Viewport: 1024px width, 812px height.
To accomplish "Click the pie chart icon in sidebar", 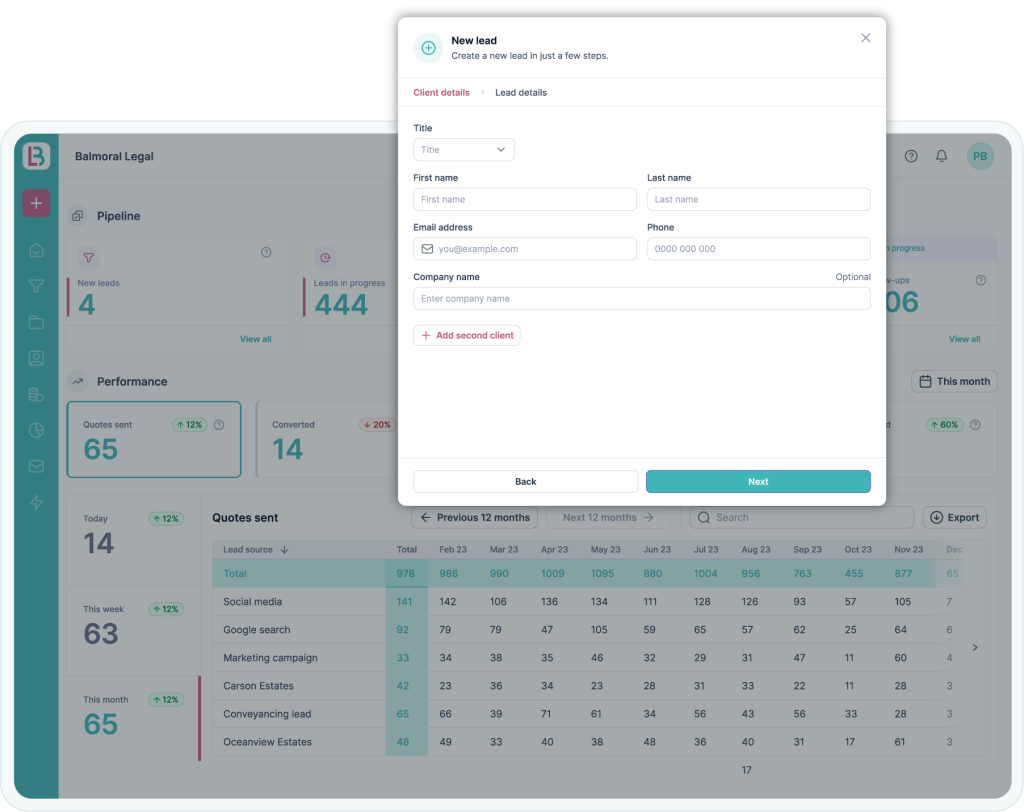I will pos(36,430).
